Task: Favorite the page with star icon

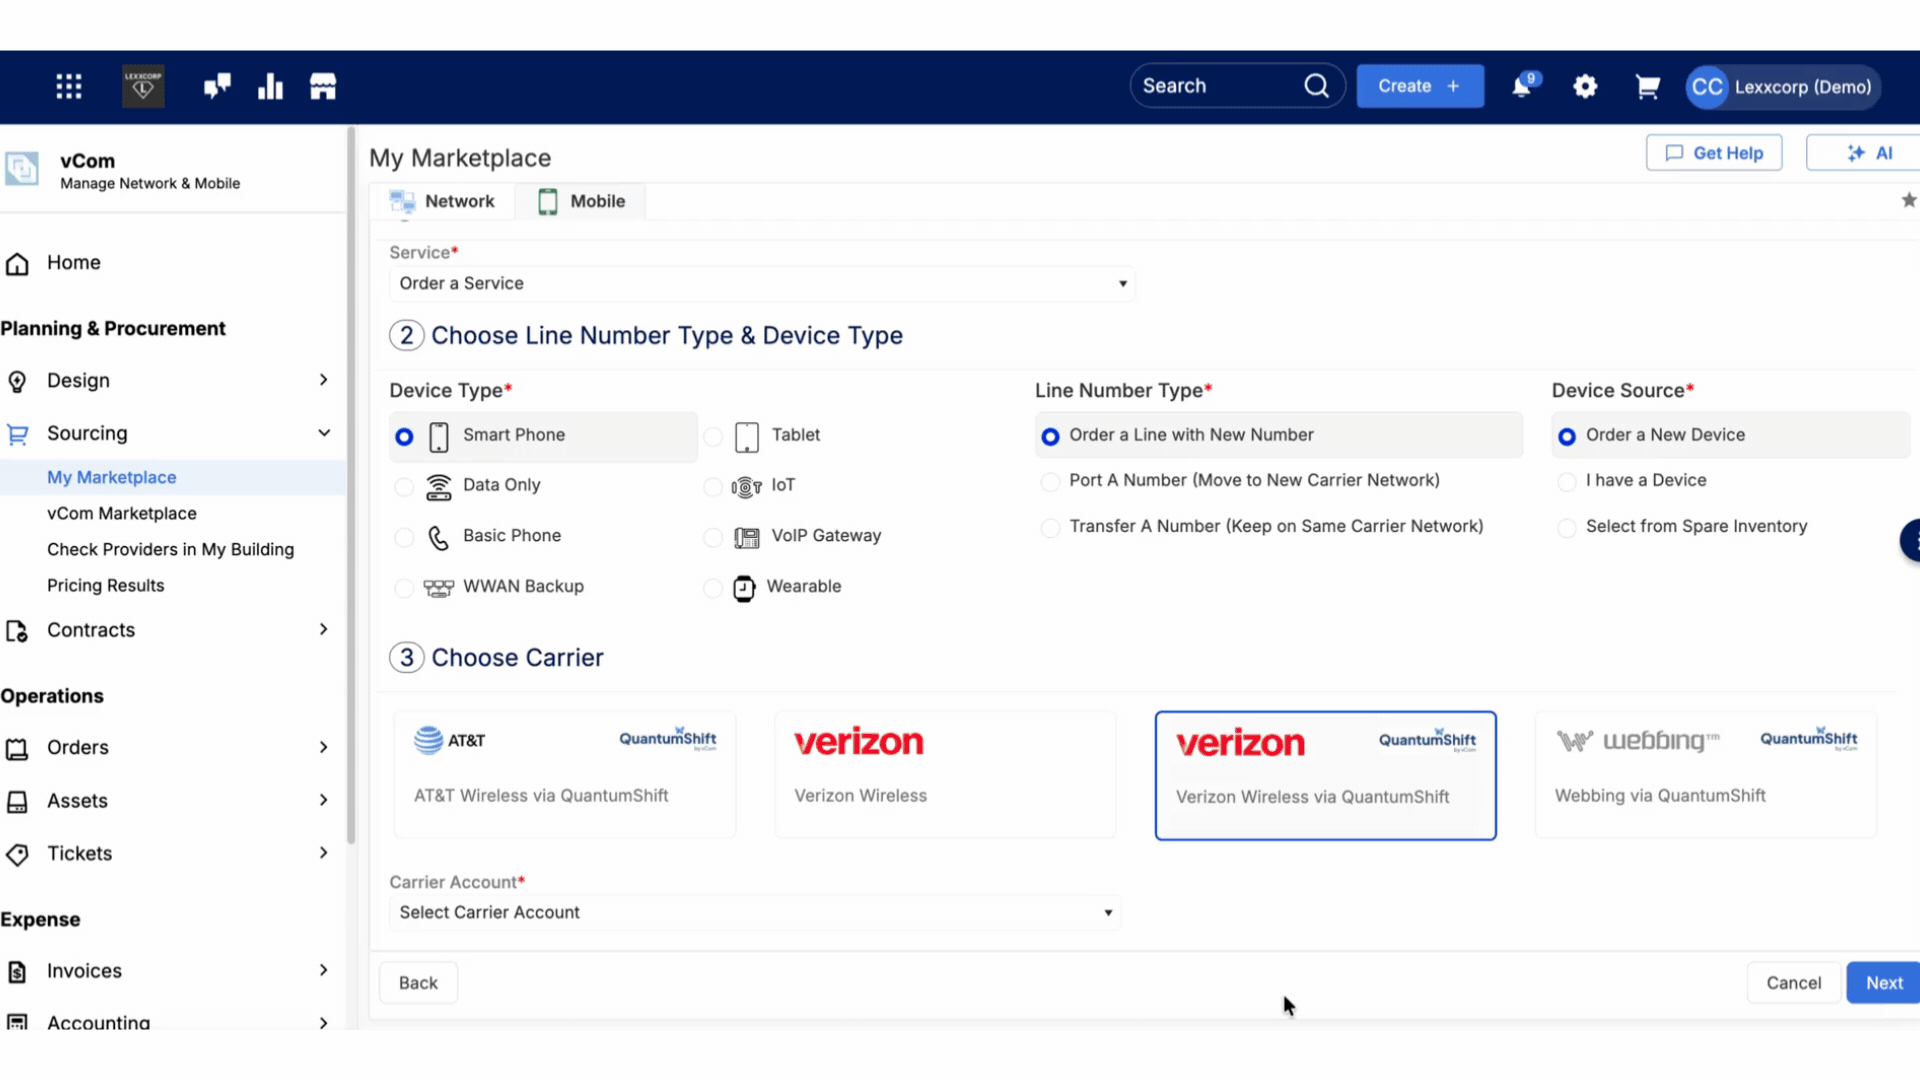Action: pyautogui.click(x=1909, y=200)
